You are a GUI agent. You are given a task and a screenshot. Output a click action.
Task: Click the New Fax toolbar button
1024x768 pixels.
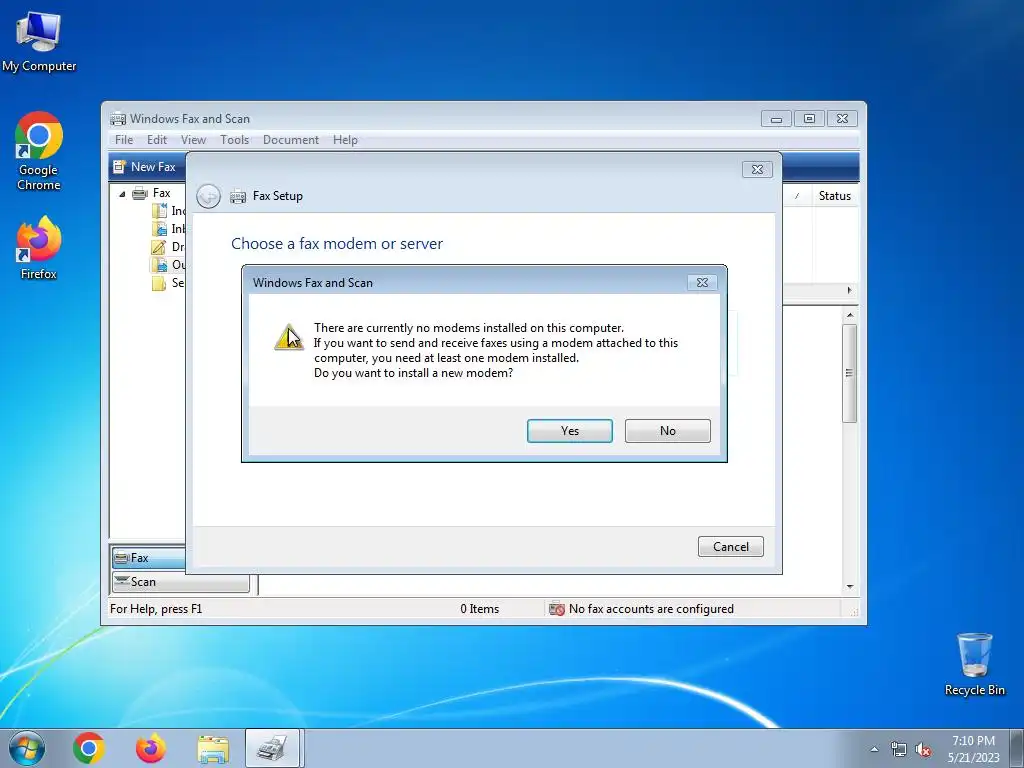point(145,167)
